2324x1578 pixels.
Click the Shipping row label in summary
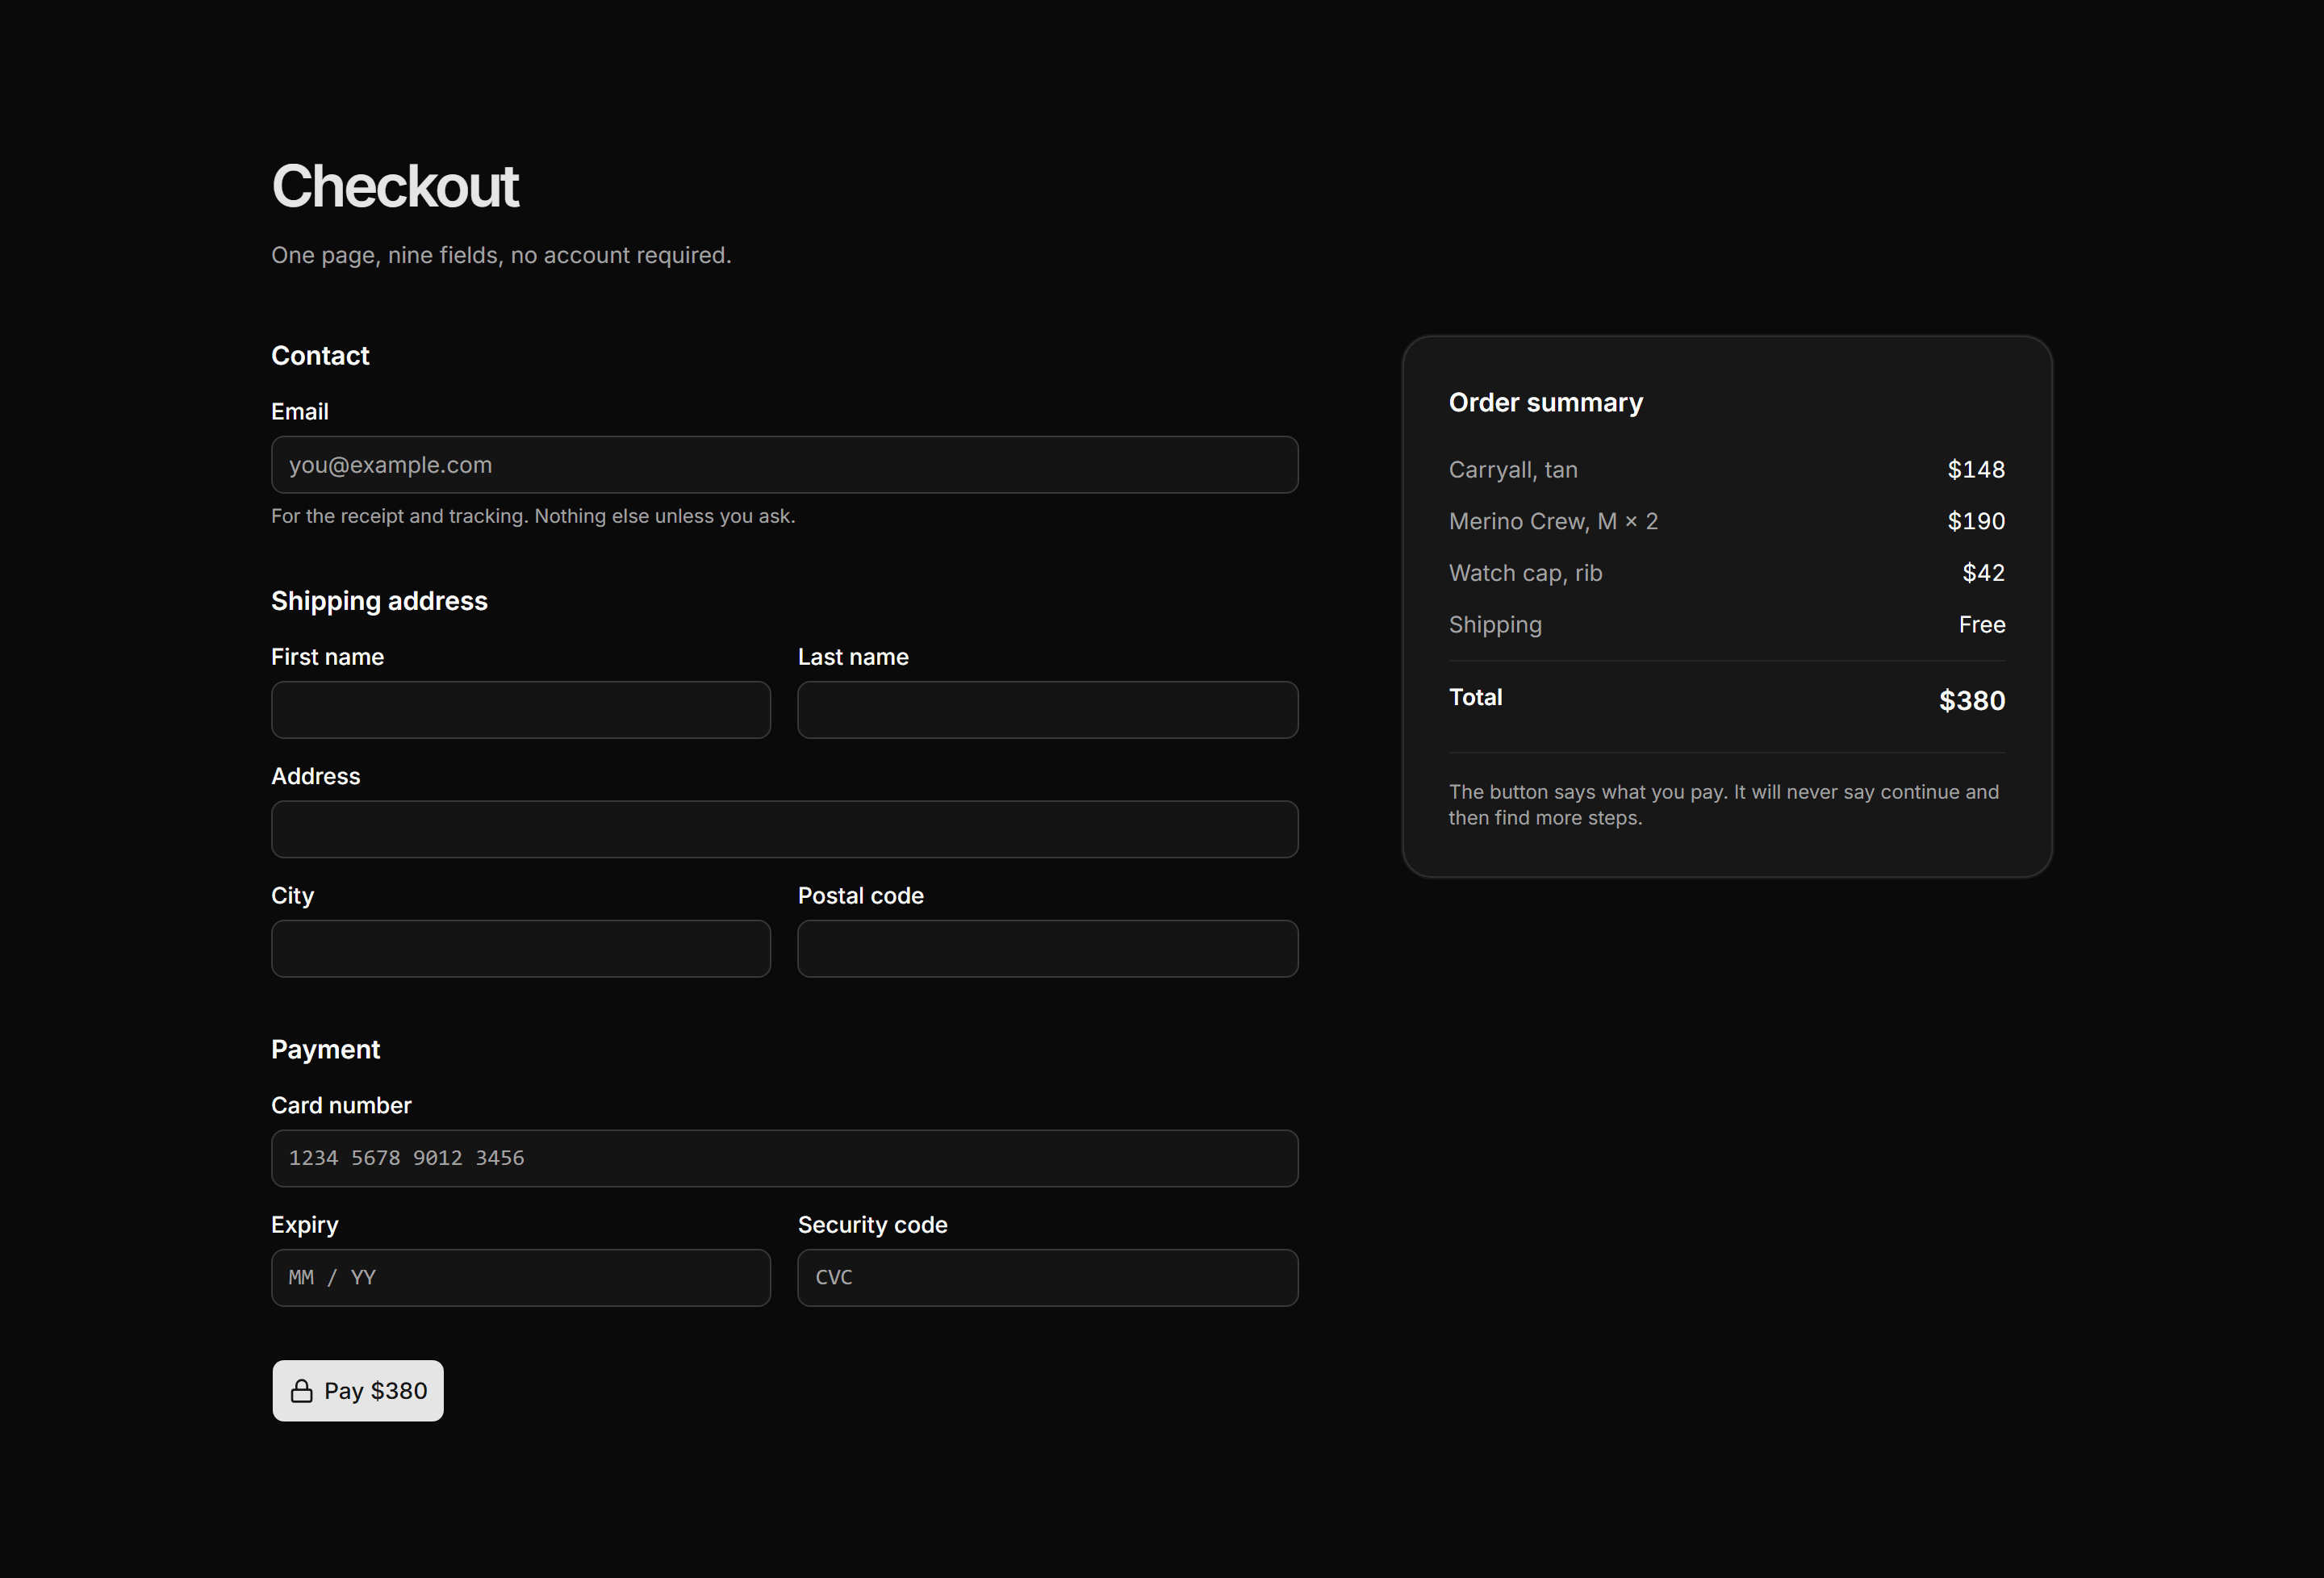(1495, 625)
